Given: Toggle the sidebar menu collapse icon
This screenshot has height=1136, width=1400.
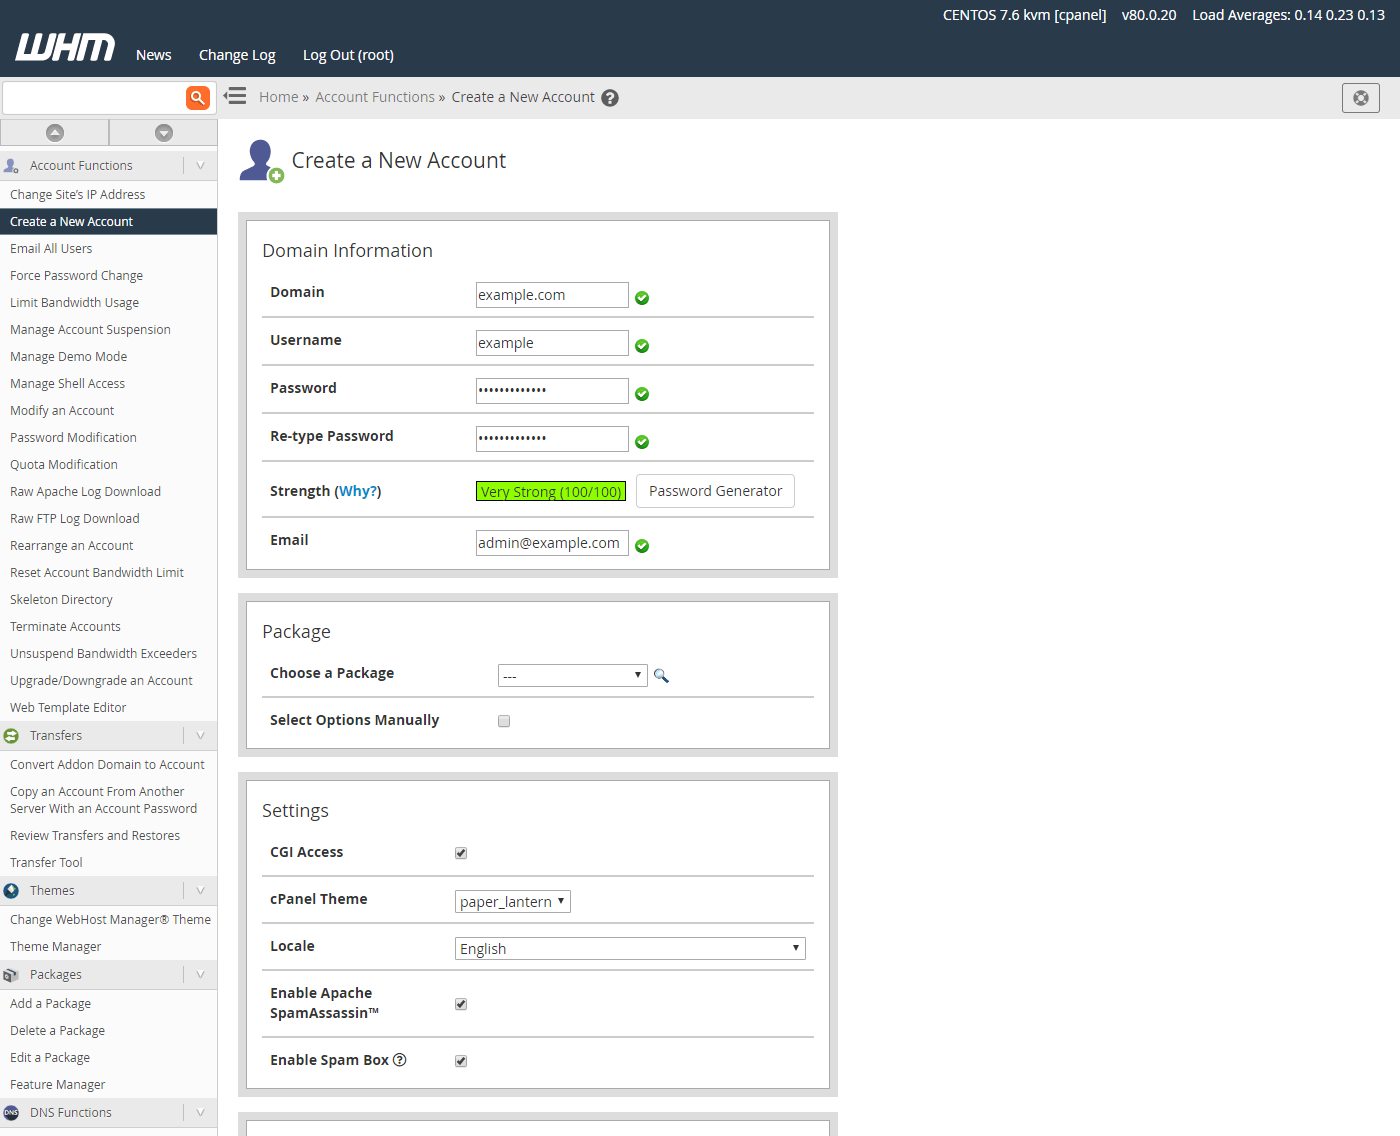Looking at the screenshot, I should point(235,96).
